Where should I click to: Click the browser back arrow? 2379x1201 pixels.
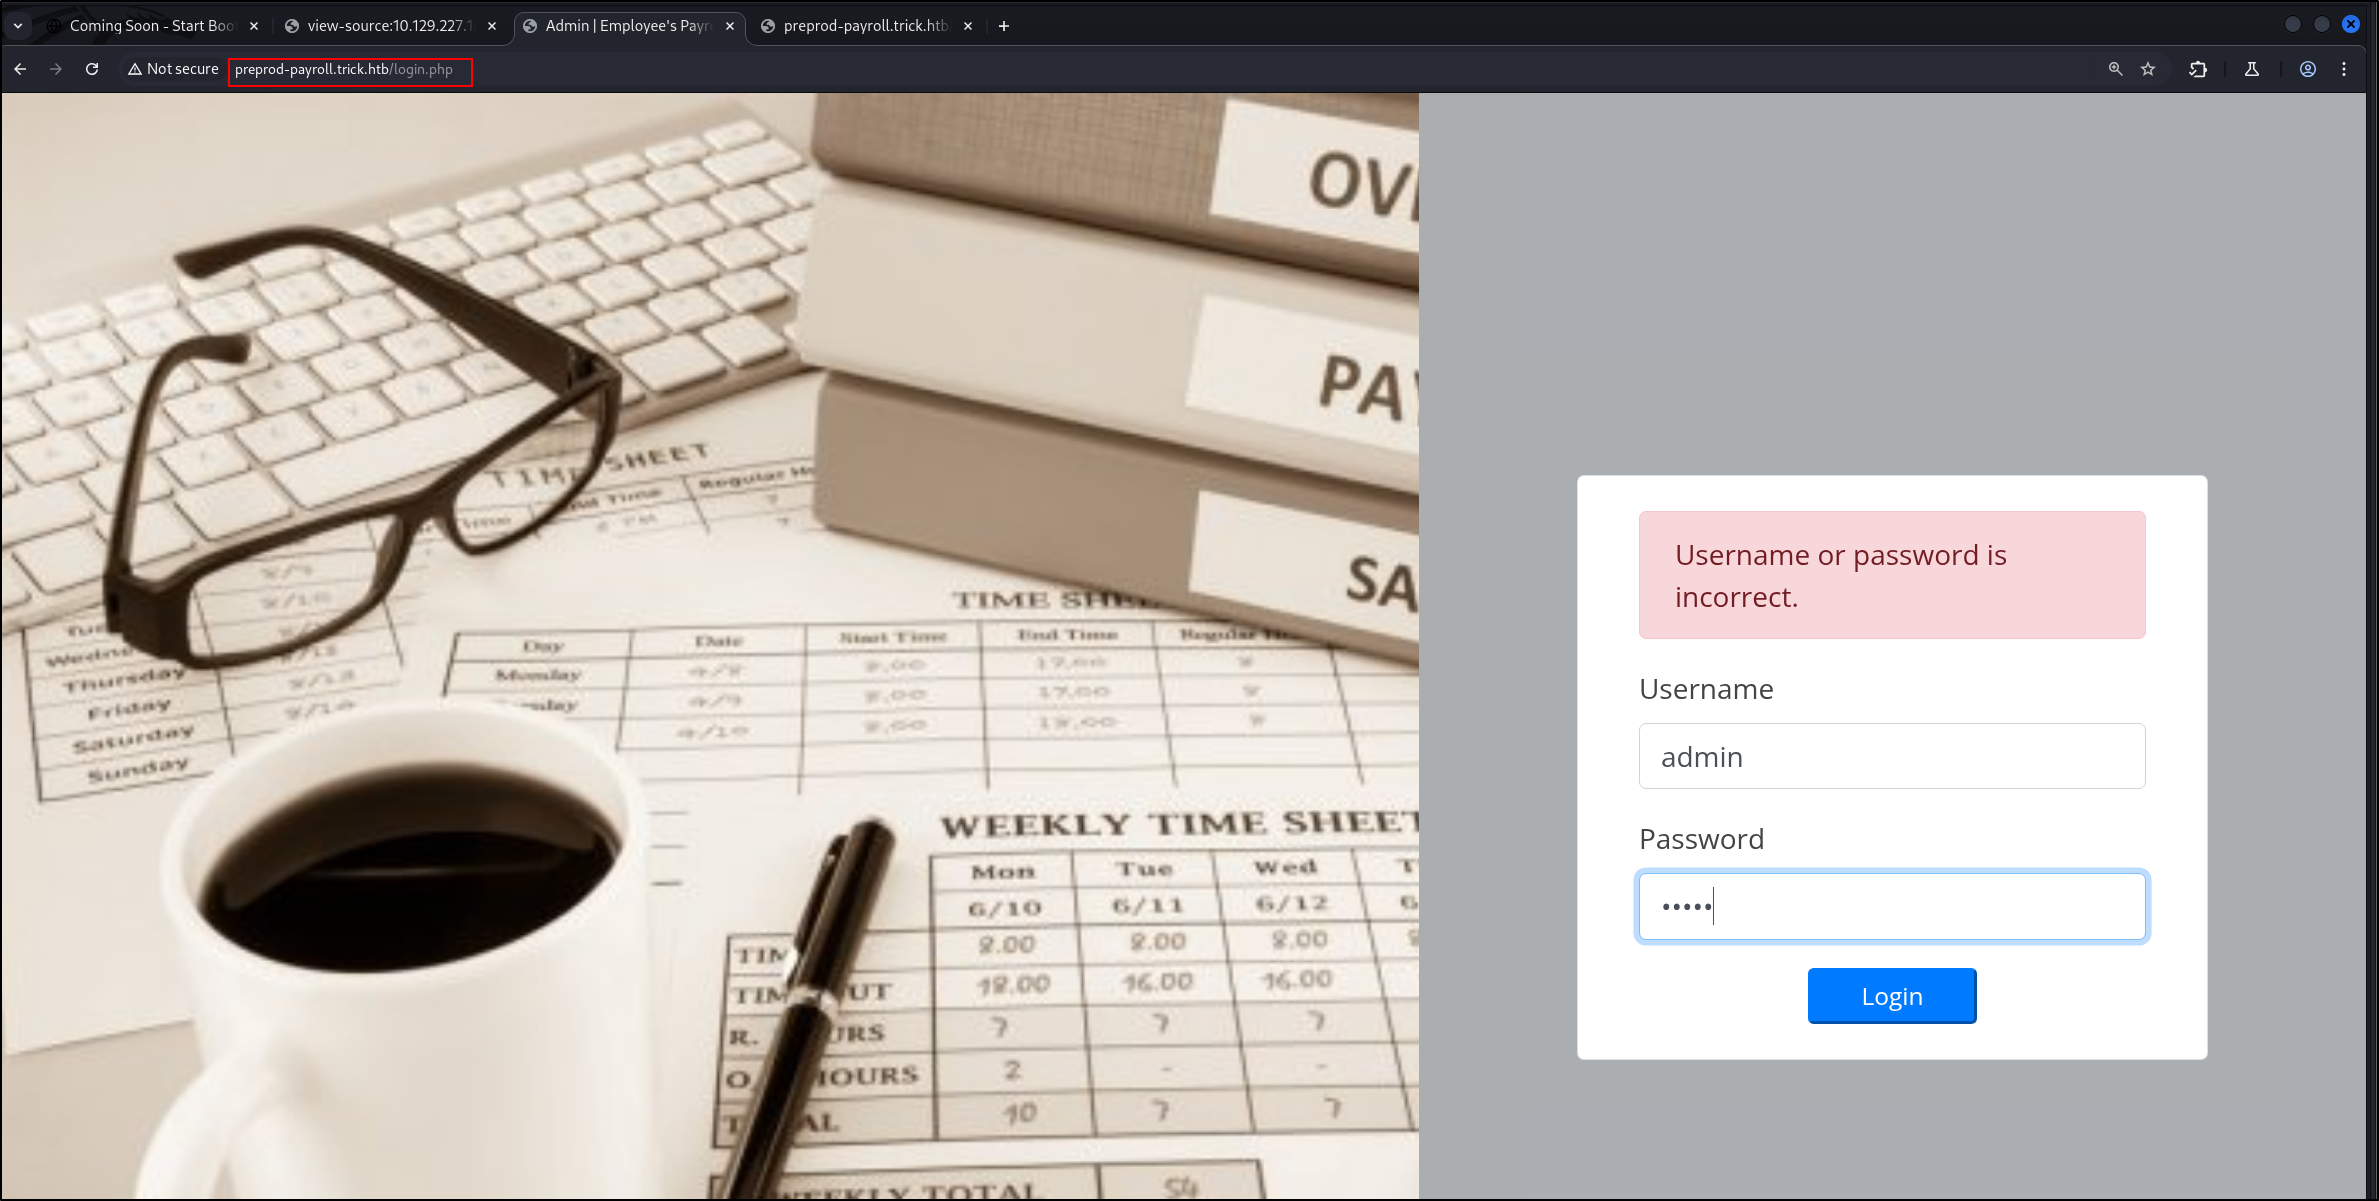(x=20, y=69)
